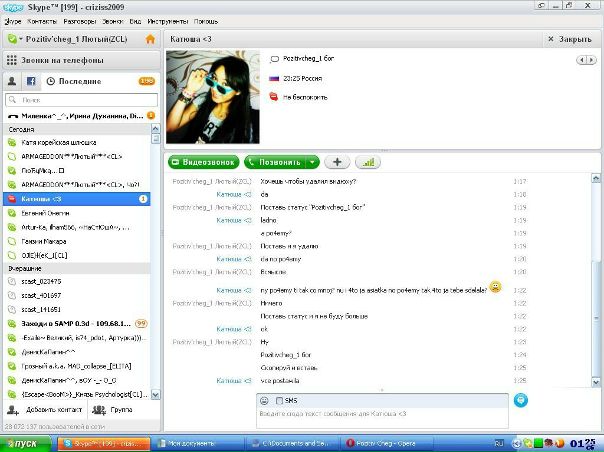Click the contact search field
604x452 pixels.
click(80, 100)
